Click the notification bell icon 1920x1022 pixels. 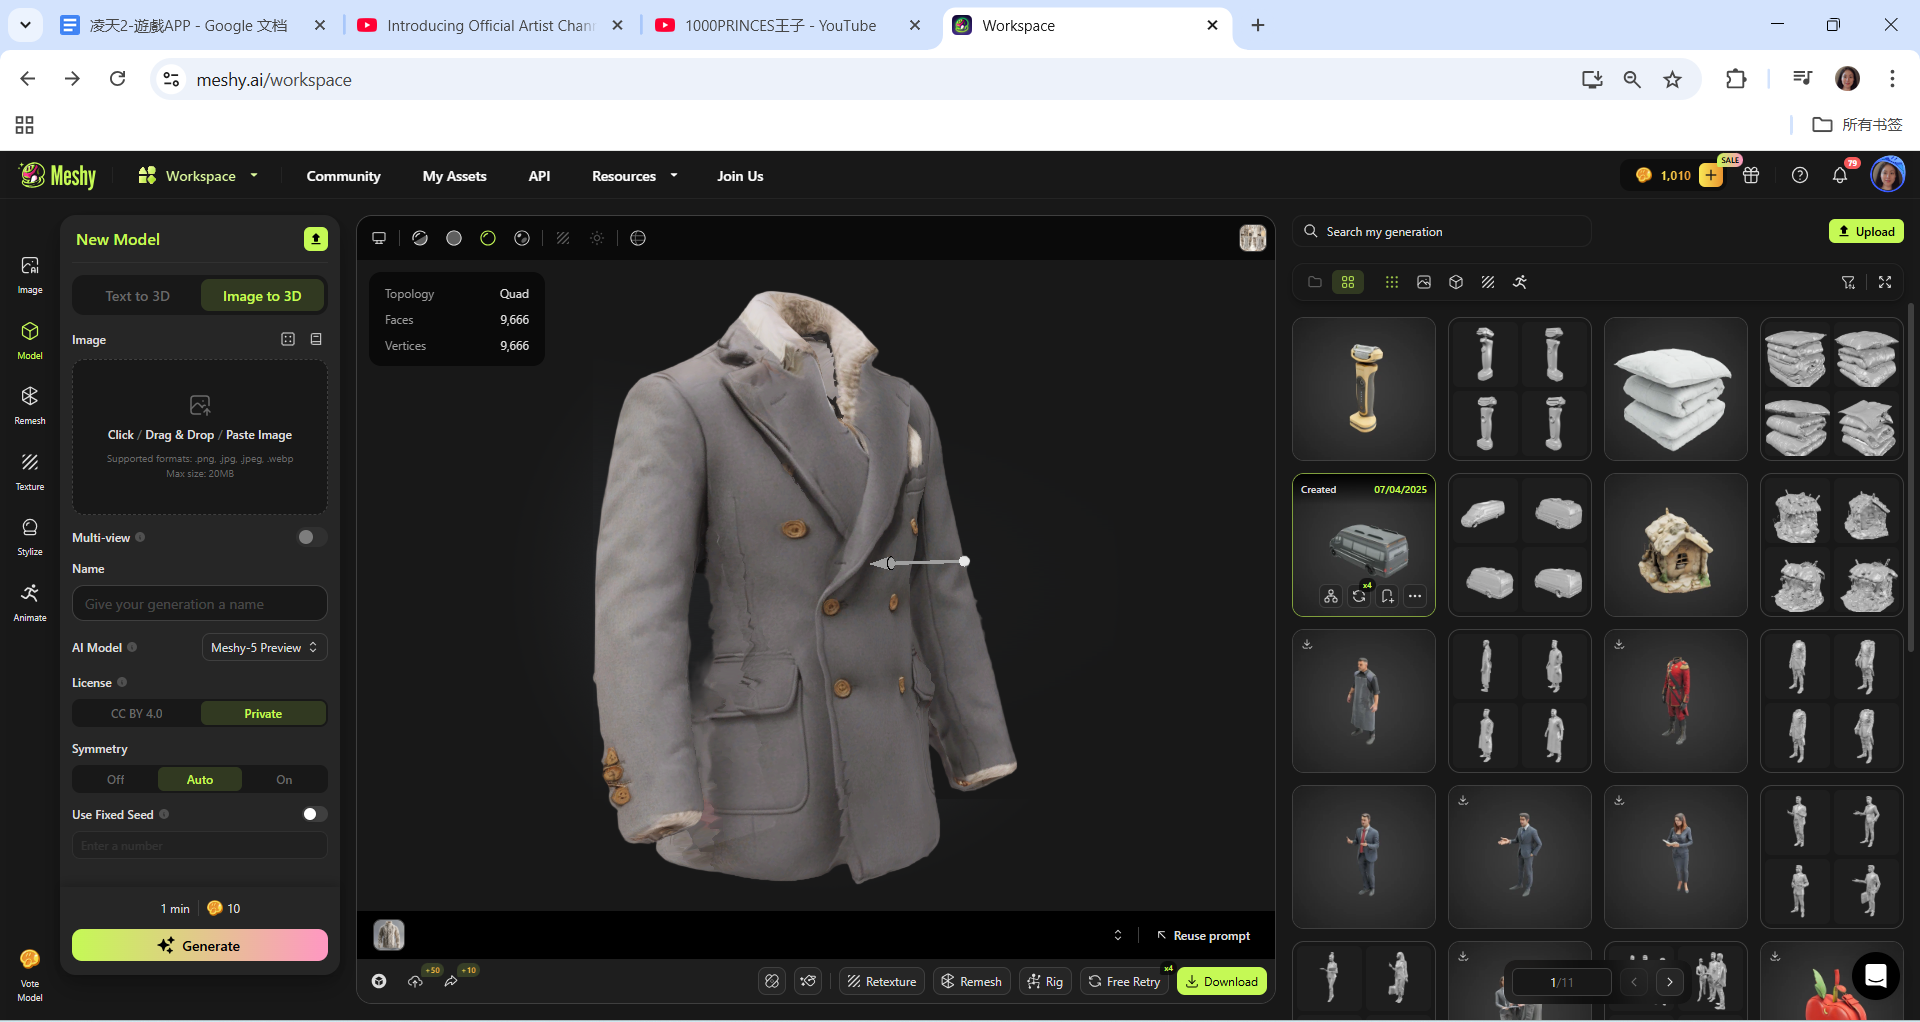pos(1839,176)
